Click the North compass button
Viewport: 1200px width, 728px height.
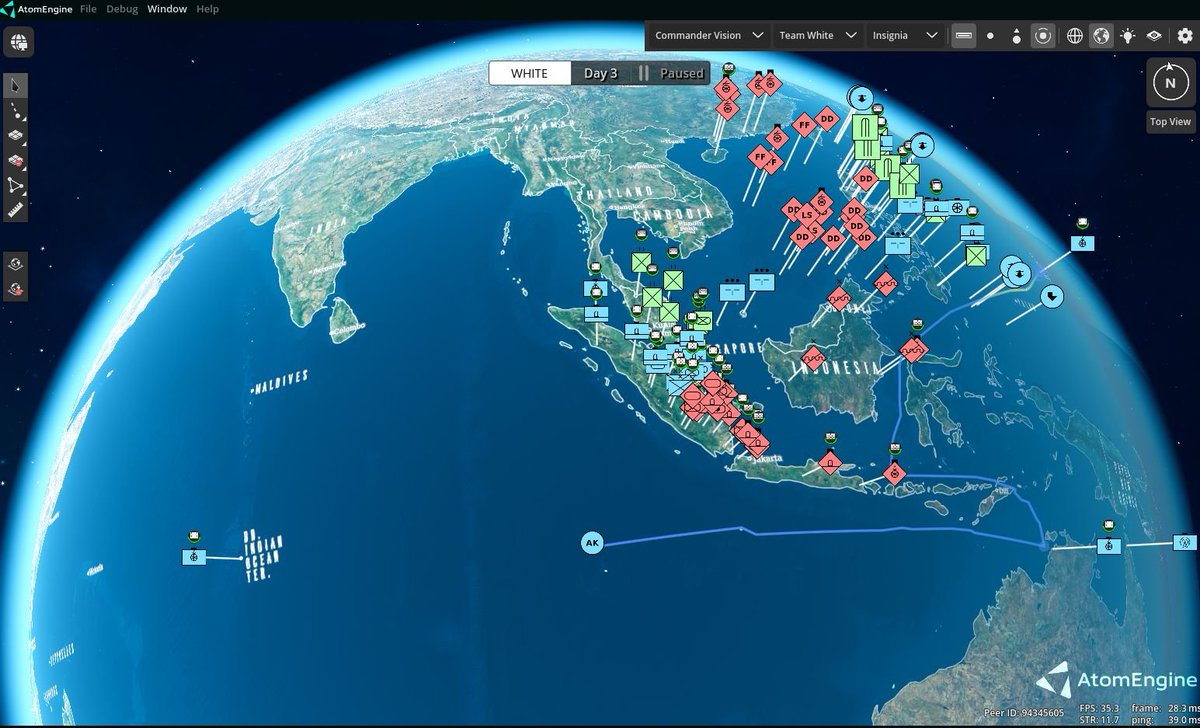tap(1170, 82)
